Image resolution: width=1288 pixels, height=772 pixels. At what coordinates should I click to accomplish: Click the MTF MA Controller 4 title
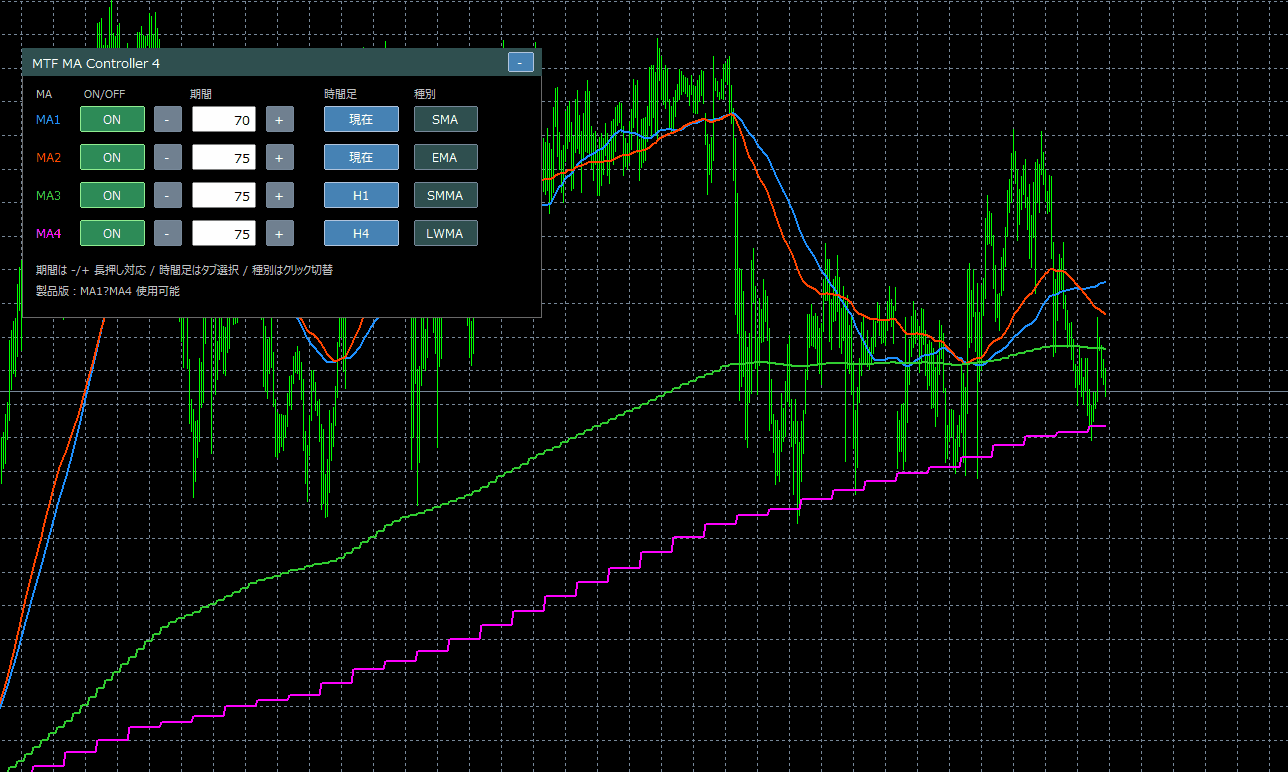(96, 63)
